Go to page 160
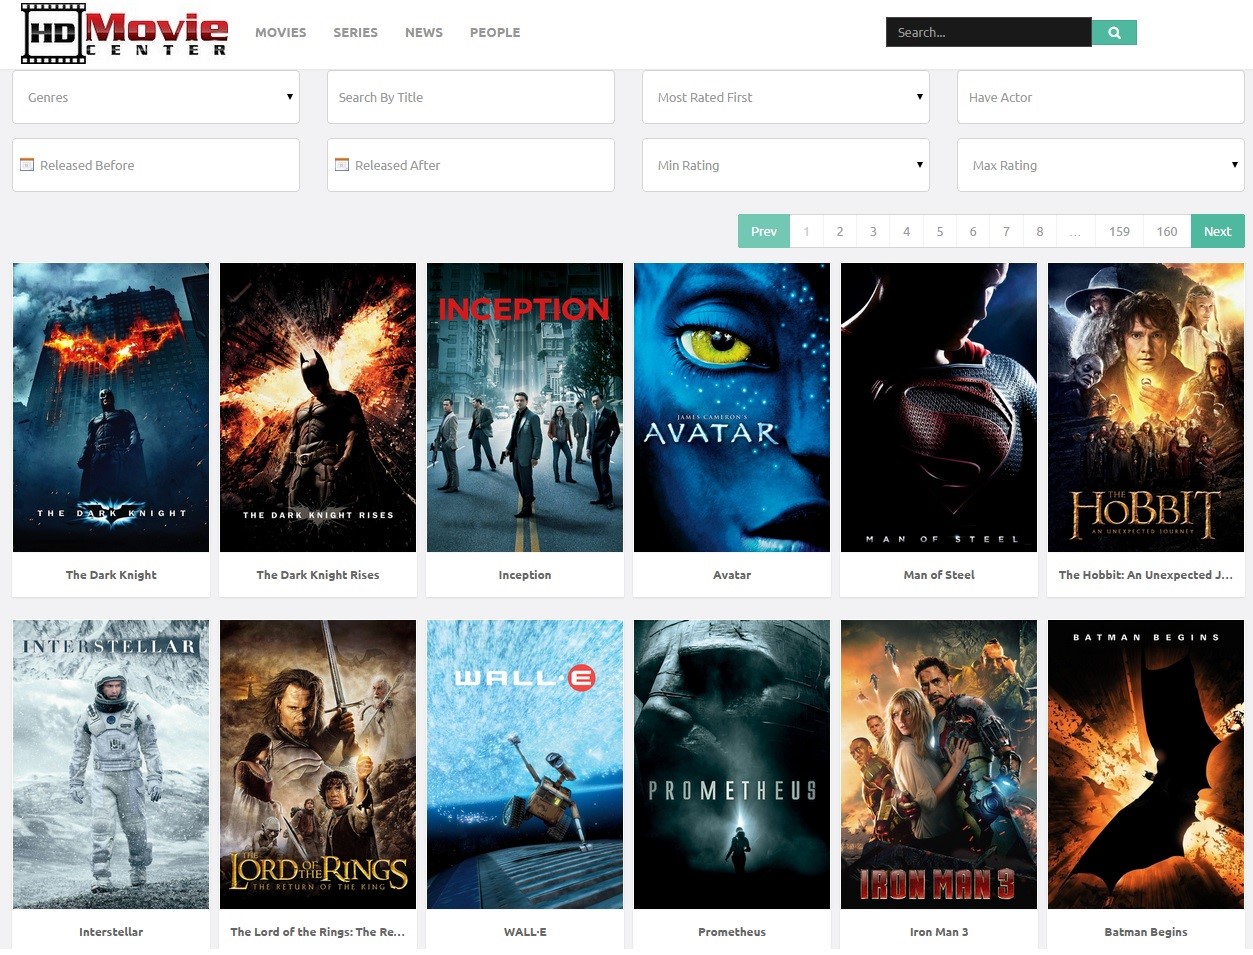 1166,230
